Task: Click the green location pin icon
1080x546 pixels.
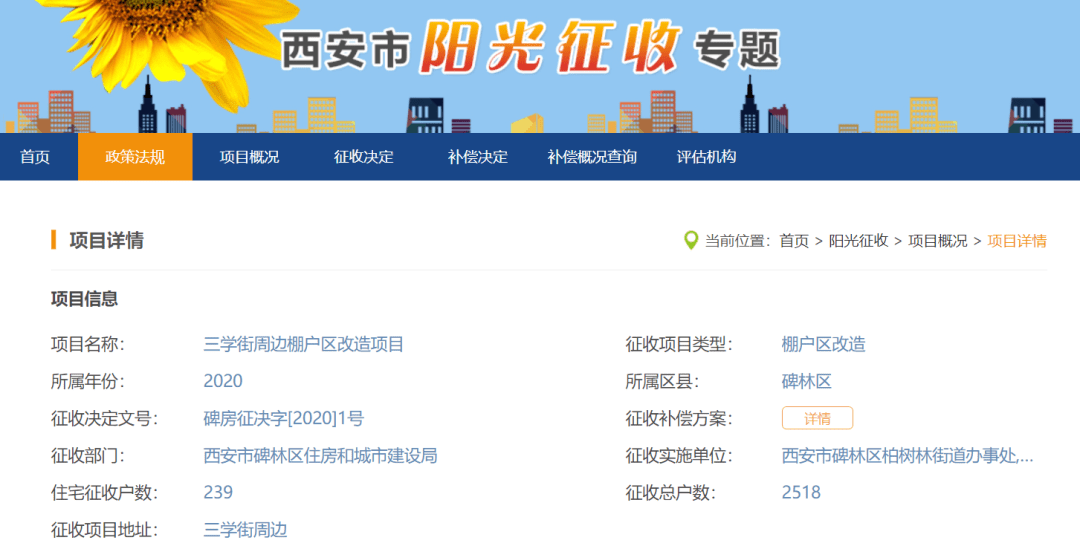Action: (x=690, y=240)
